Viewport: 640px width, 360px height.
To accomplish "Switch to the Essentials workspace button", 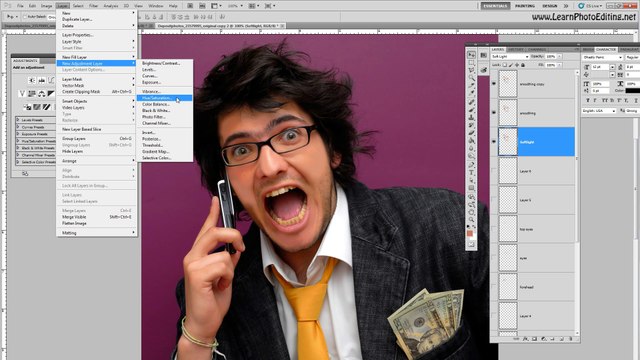I will (x=495, y=6).
